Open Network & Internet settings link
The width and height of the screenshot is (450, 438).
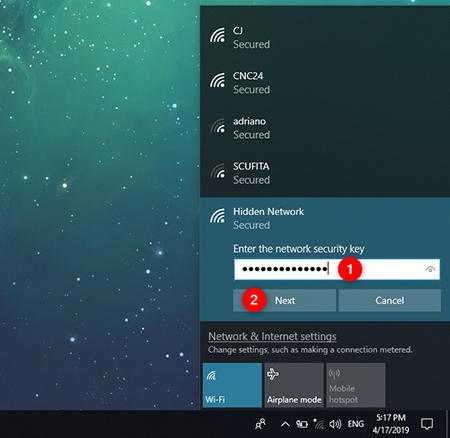pos(272,336)
